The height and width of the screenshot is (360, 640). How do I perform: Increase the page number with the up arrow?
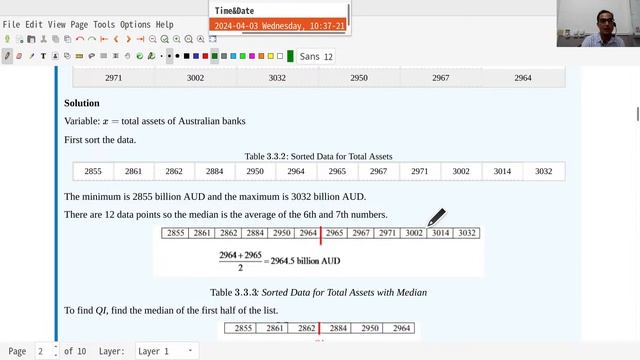tap(56, 347)
